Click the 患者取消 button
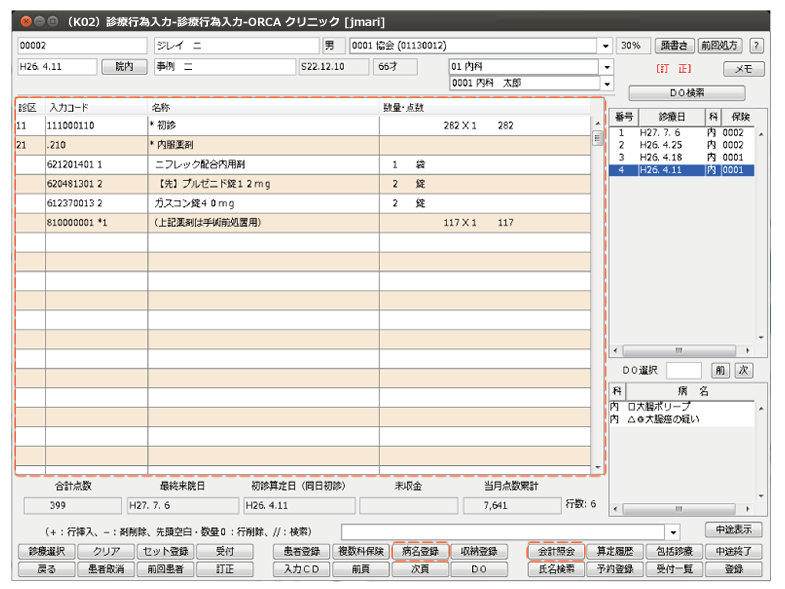The height and width of the screenshot is (589, 785). click(106, 569)
